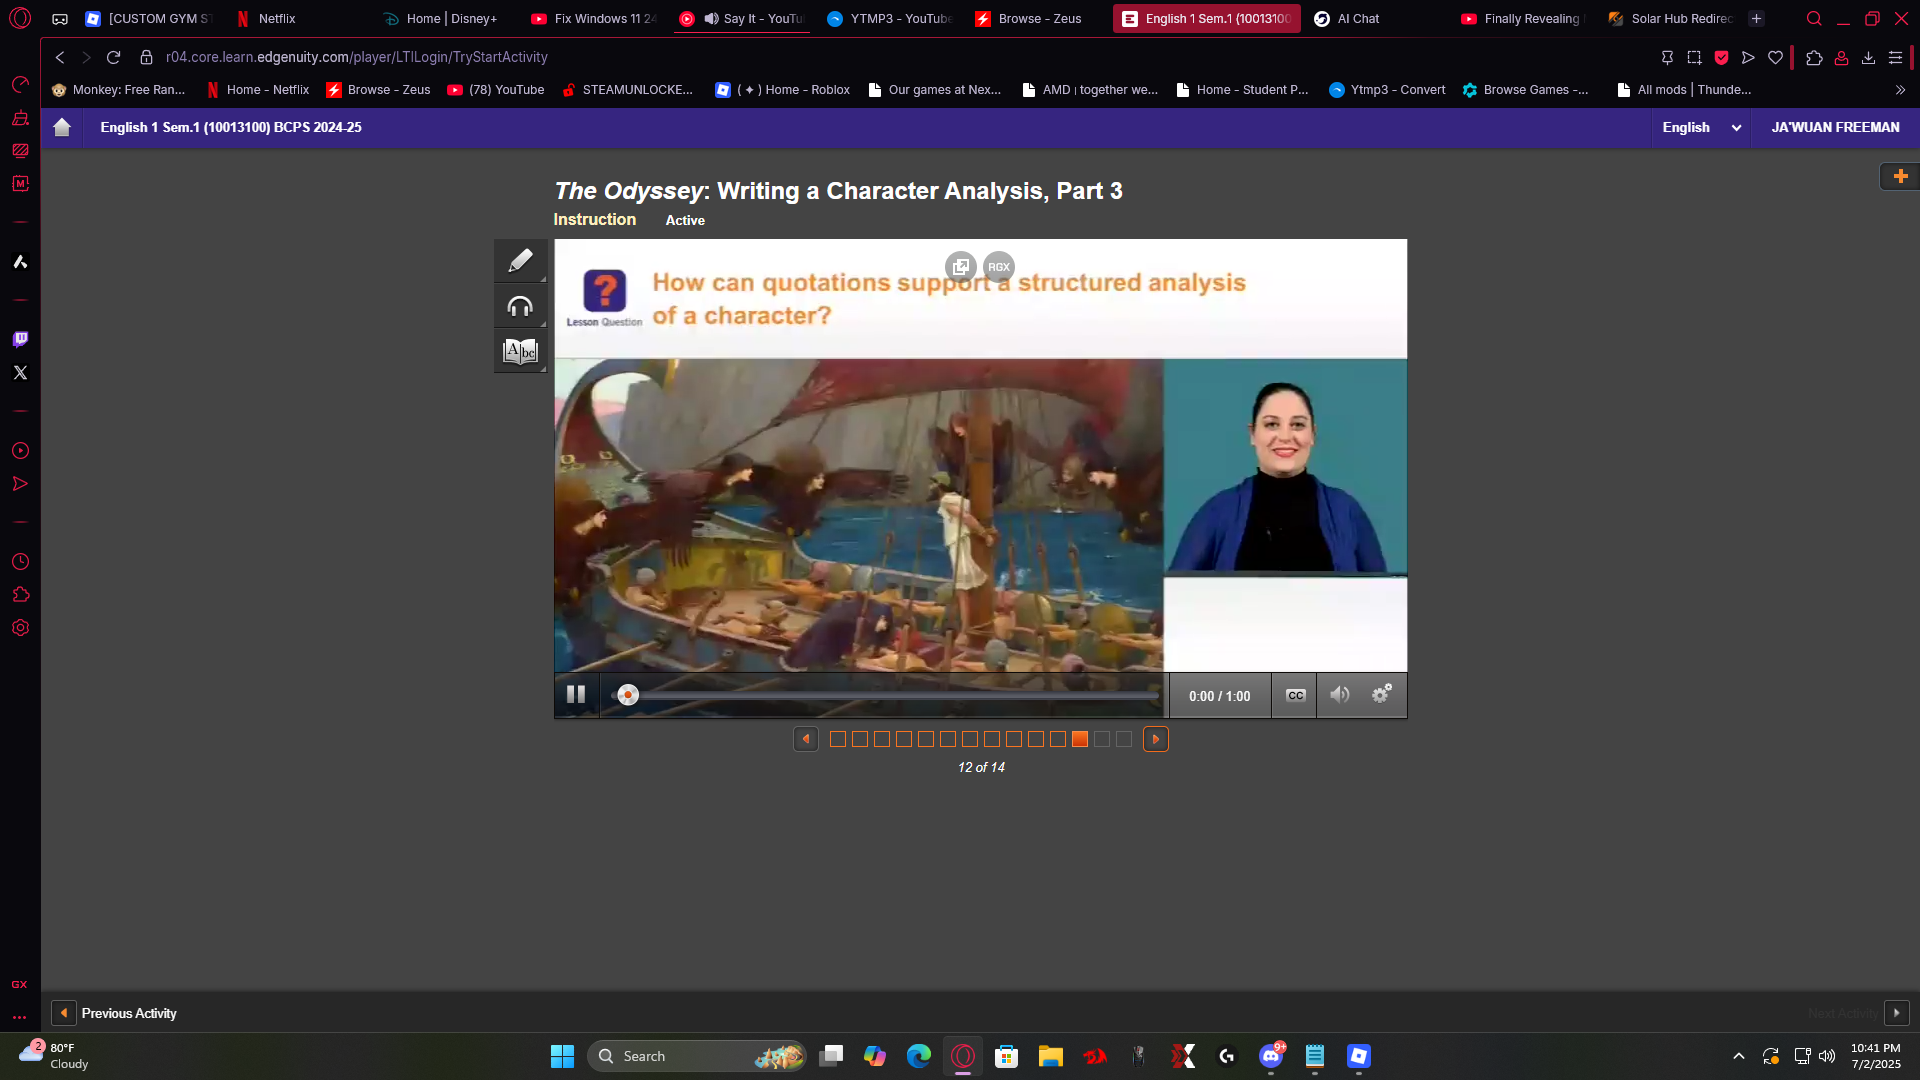Open browser search in the tab bar
The width and height of the screenshot is (1920, 1080).
pos(1814,18)
